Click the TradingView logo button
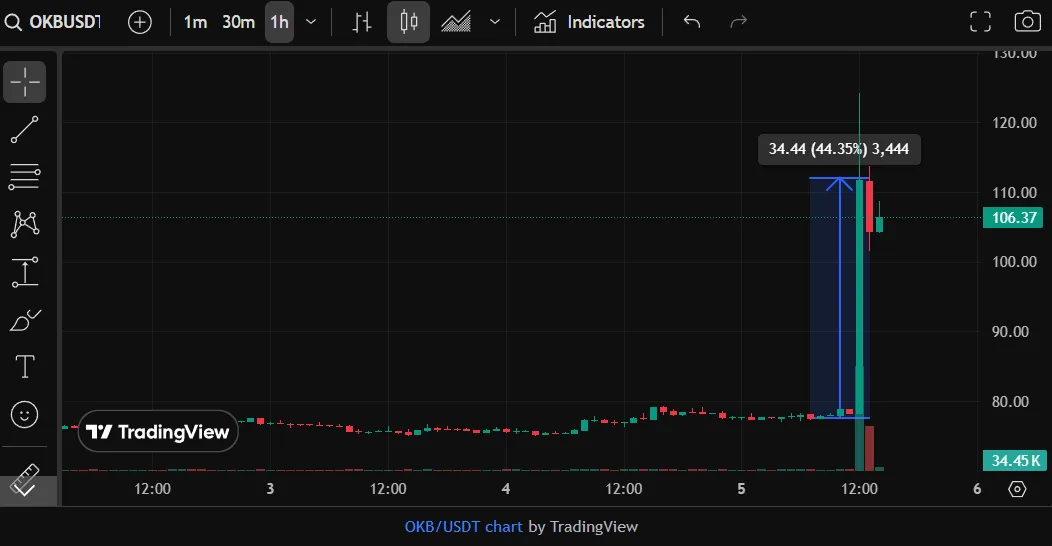 158,431
